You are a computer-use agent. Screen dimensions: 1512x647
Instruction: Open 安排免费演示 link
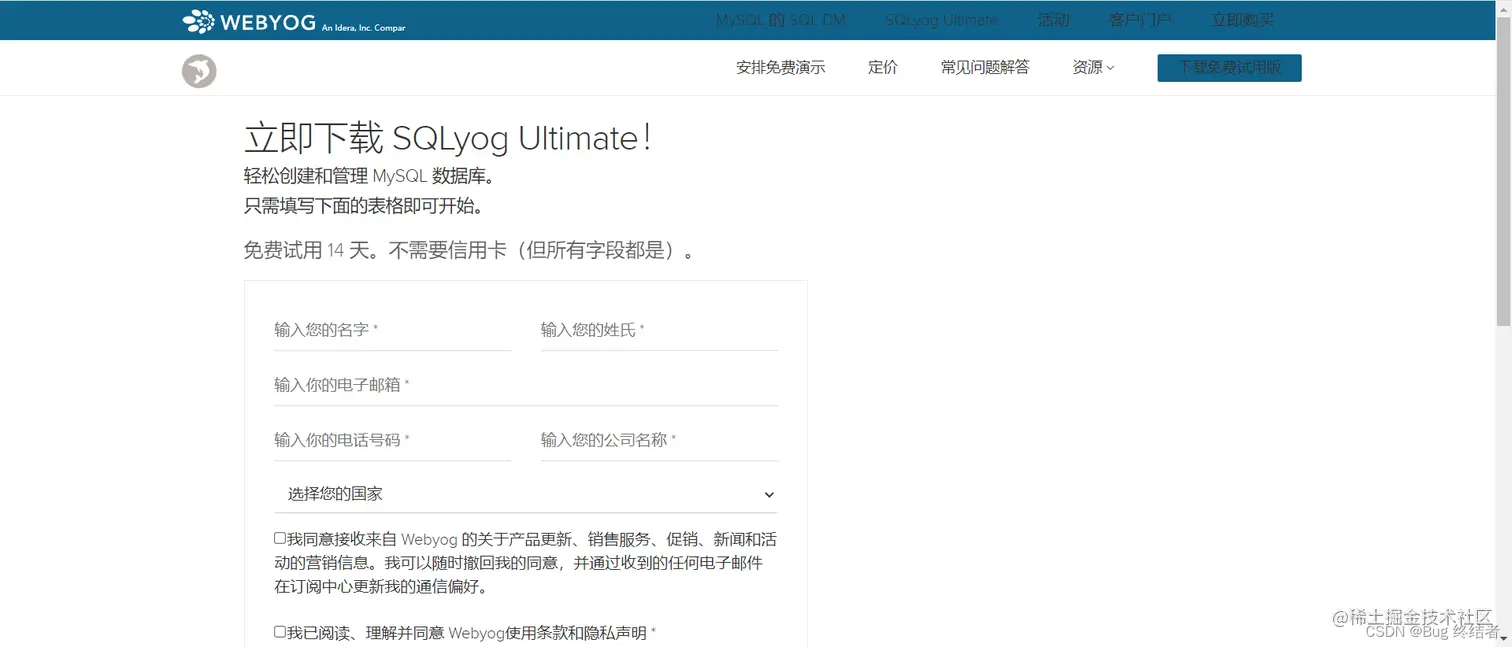point(780,67)
